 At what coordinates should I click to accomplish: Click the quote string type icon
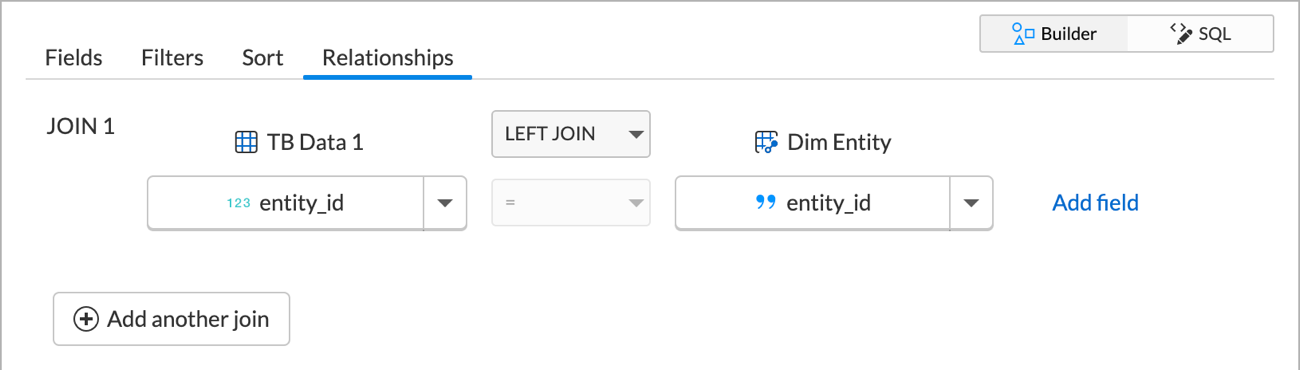click(766, 203)
